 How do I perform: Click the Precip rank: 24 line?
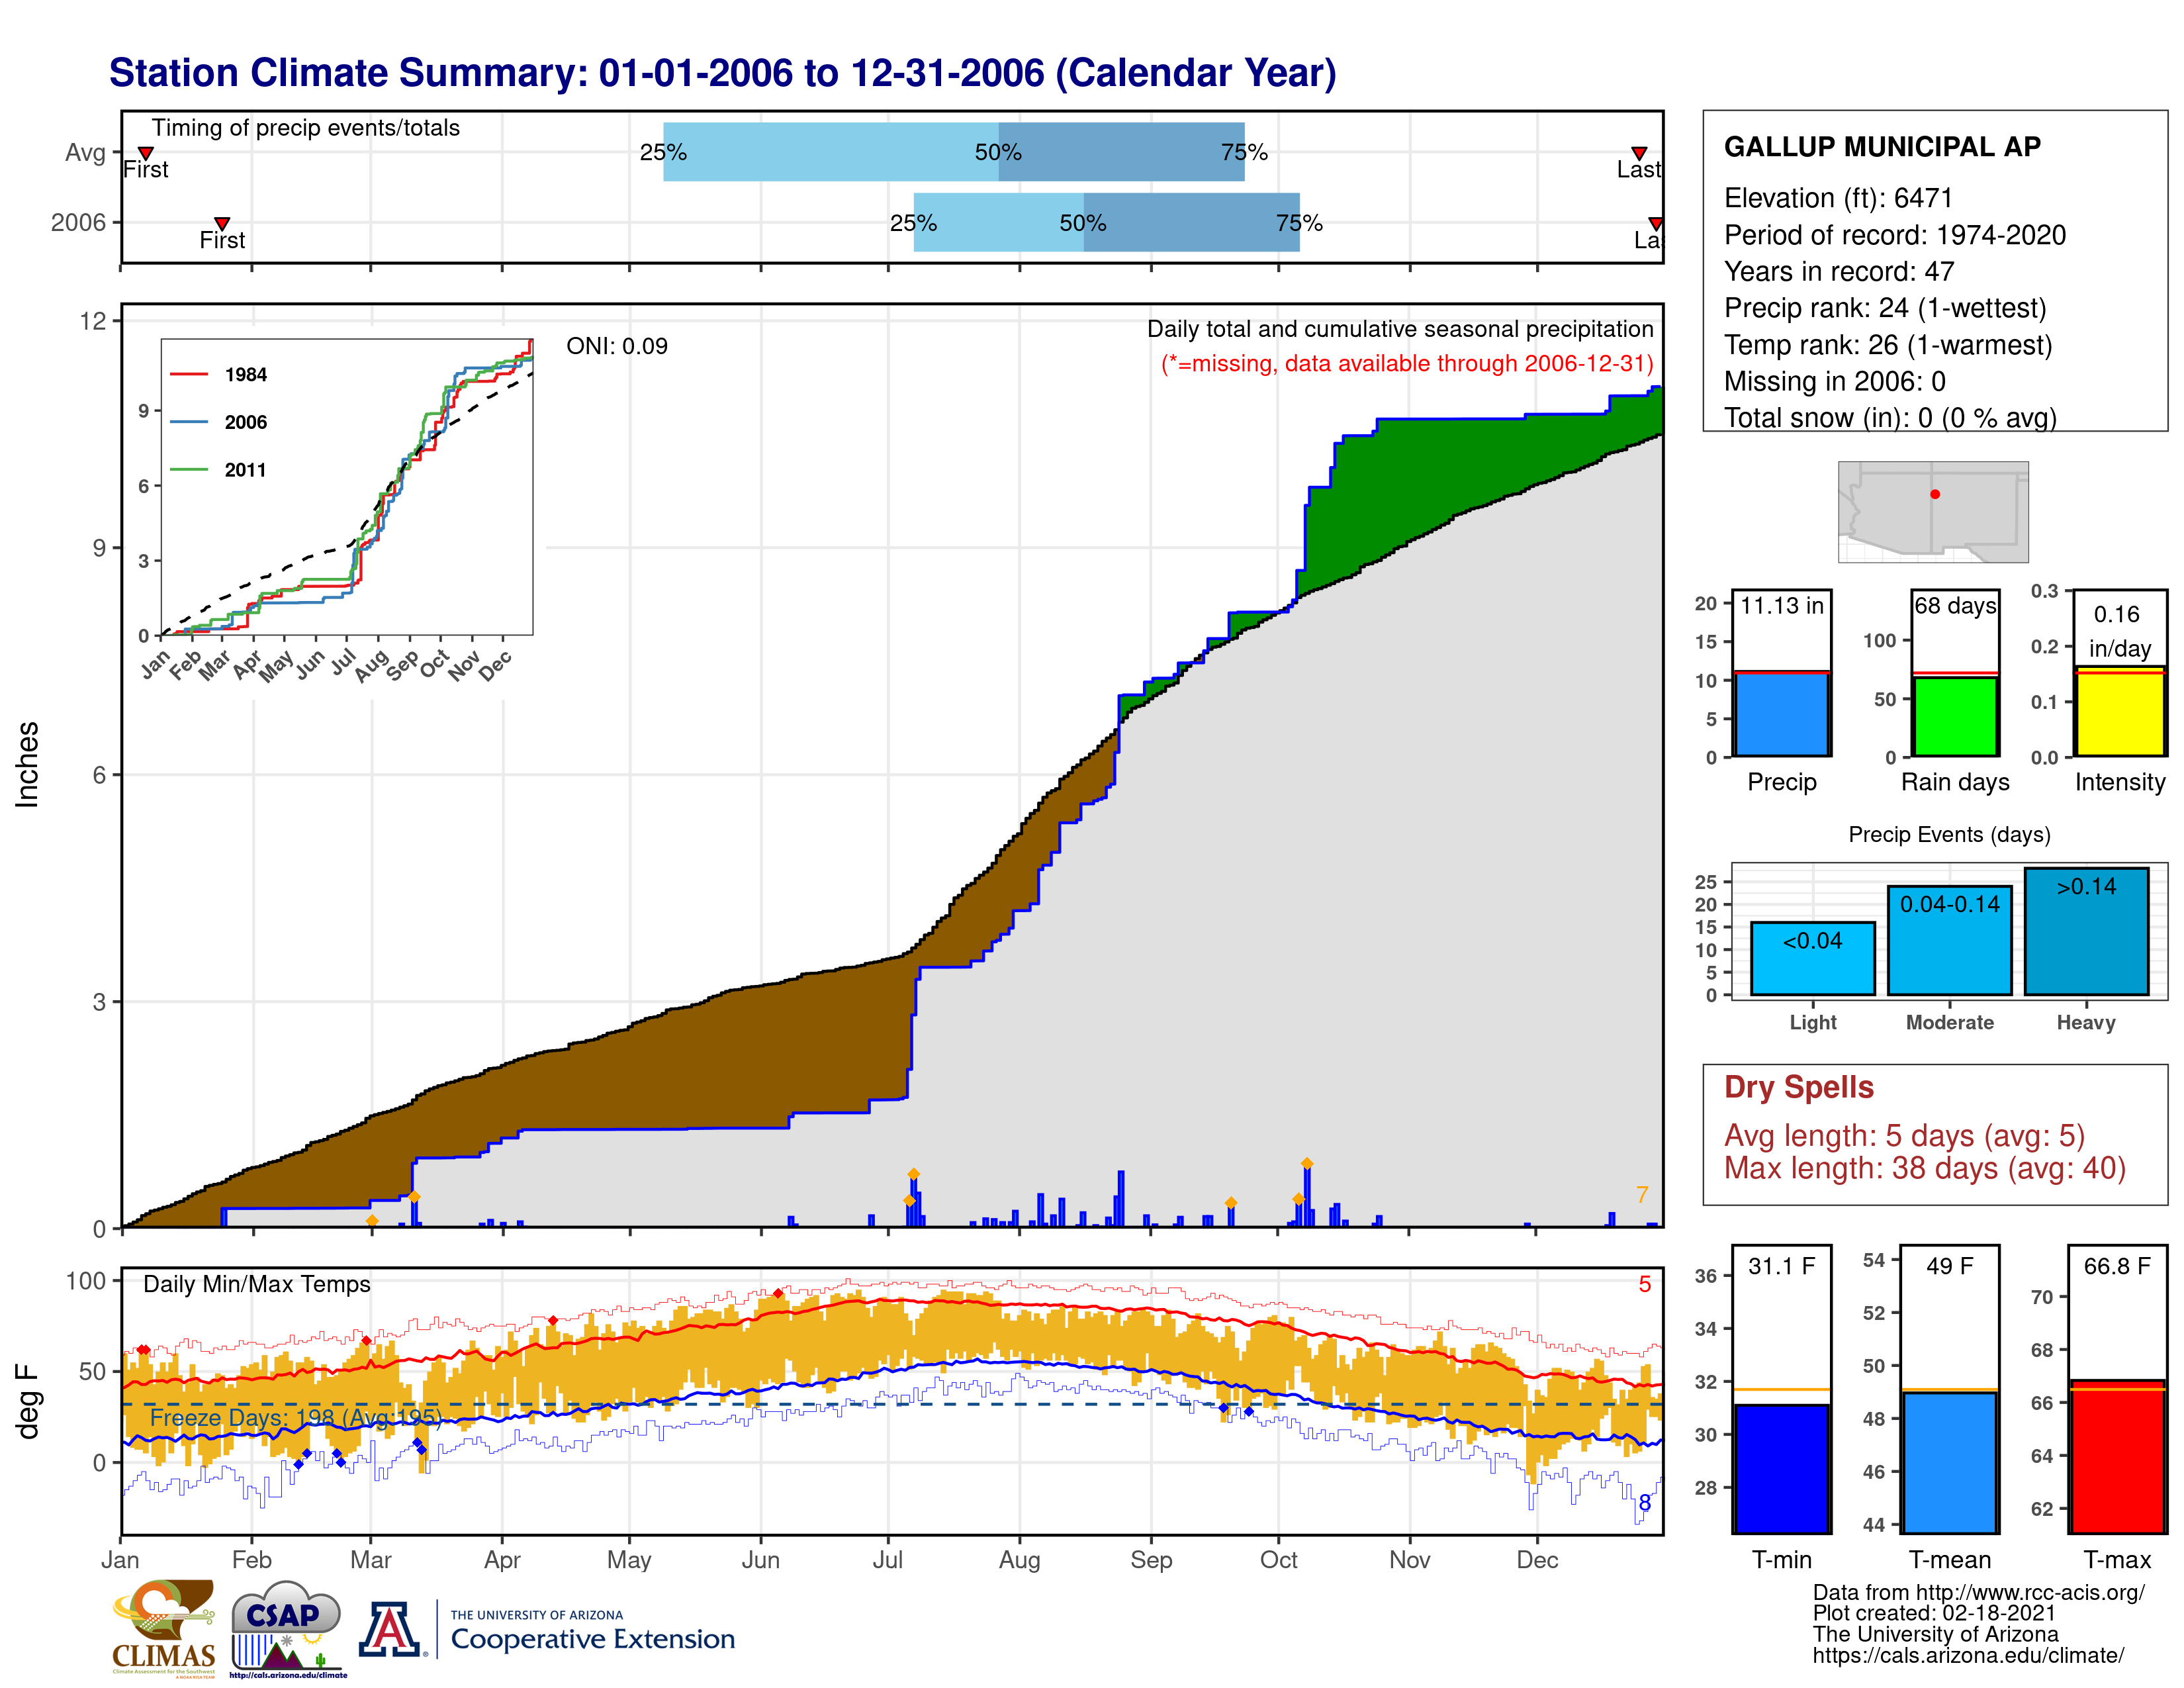coord(1885,308)
